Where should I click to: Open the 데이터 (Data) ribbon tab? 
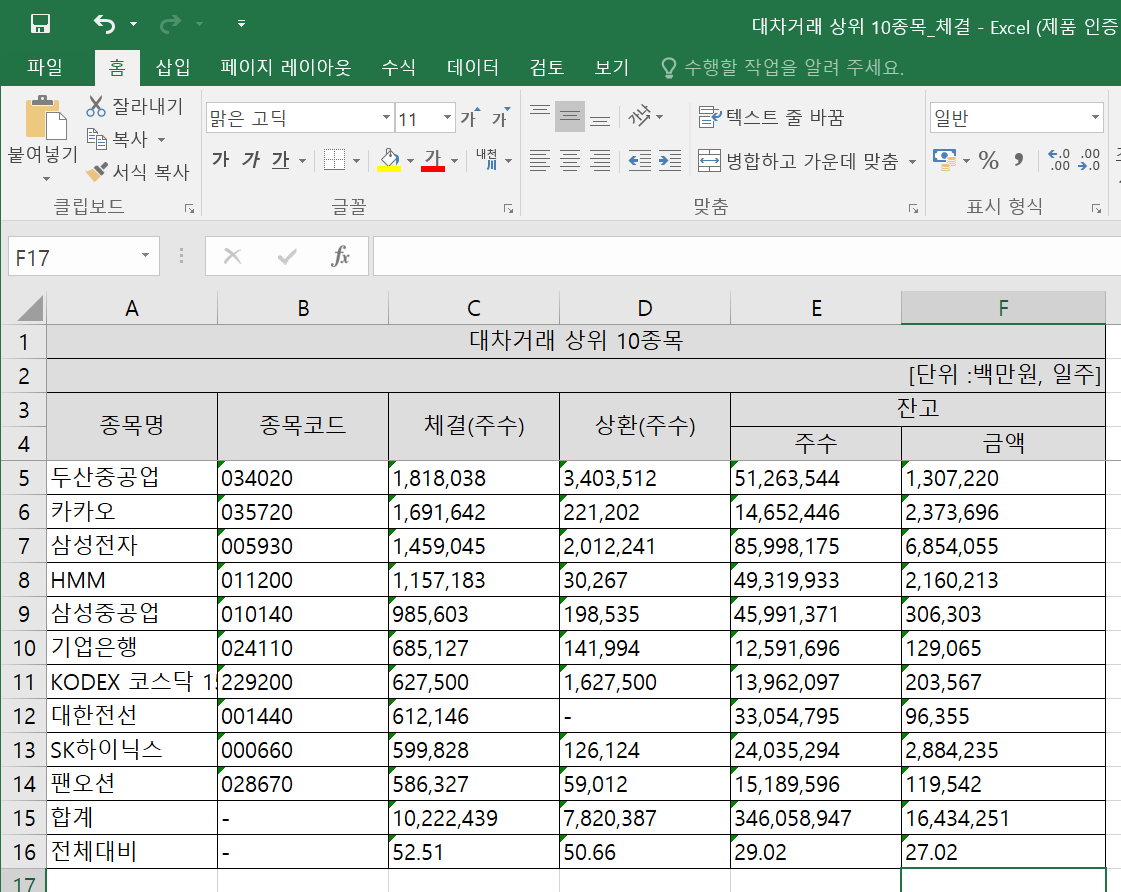click(473, 68)
